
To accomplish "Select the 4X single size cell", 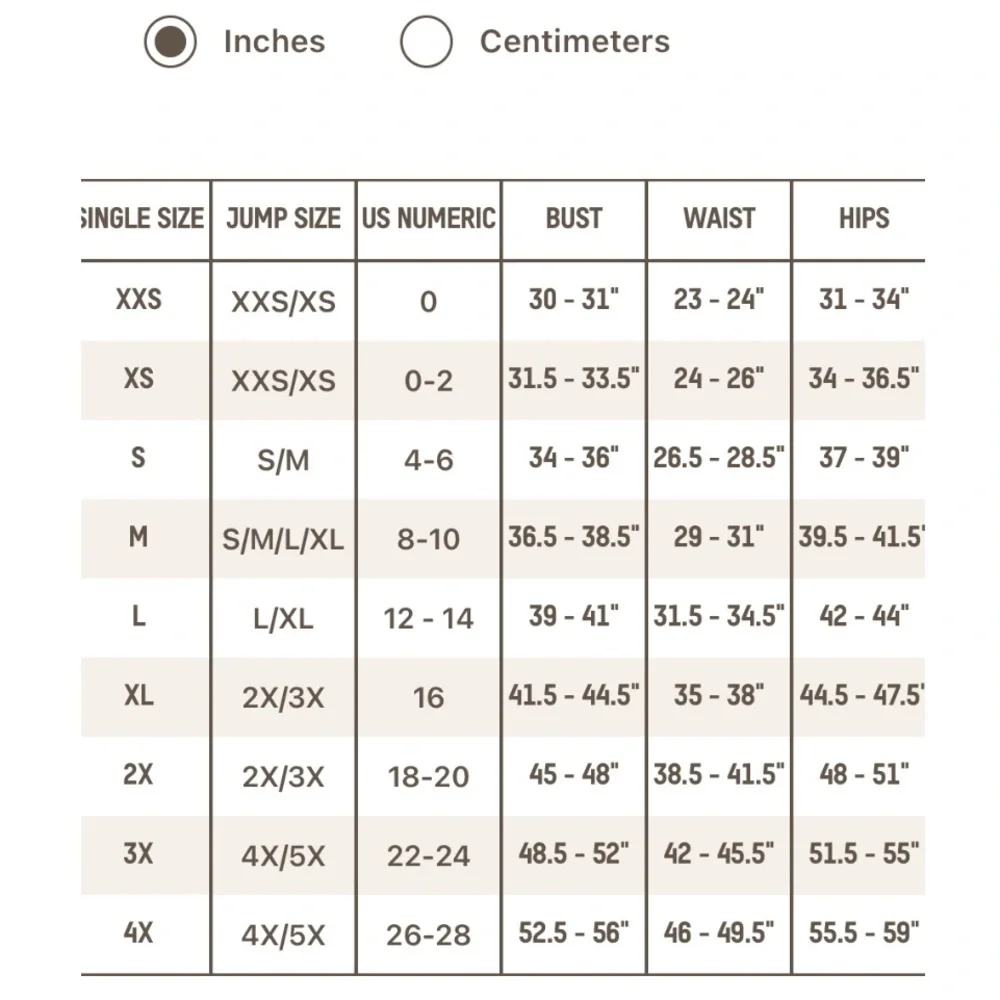I will [x=138, y=933].
